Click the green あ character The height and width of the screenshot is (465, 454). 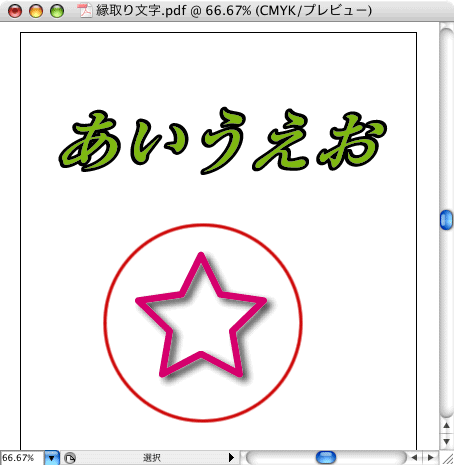coord(89,141)
